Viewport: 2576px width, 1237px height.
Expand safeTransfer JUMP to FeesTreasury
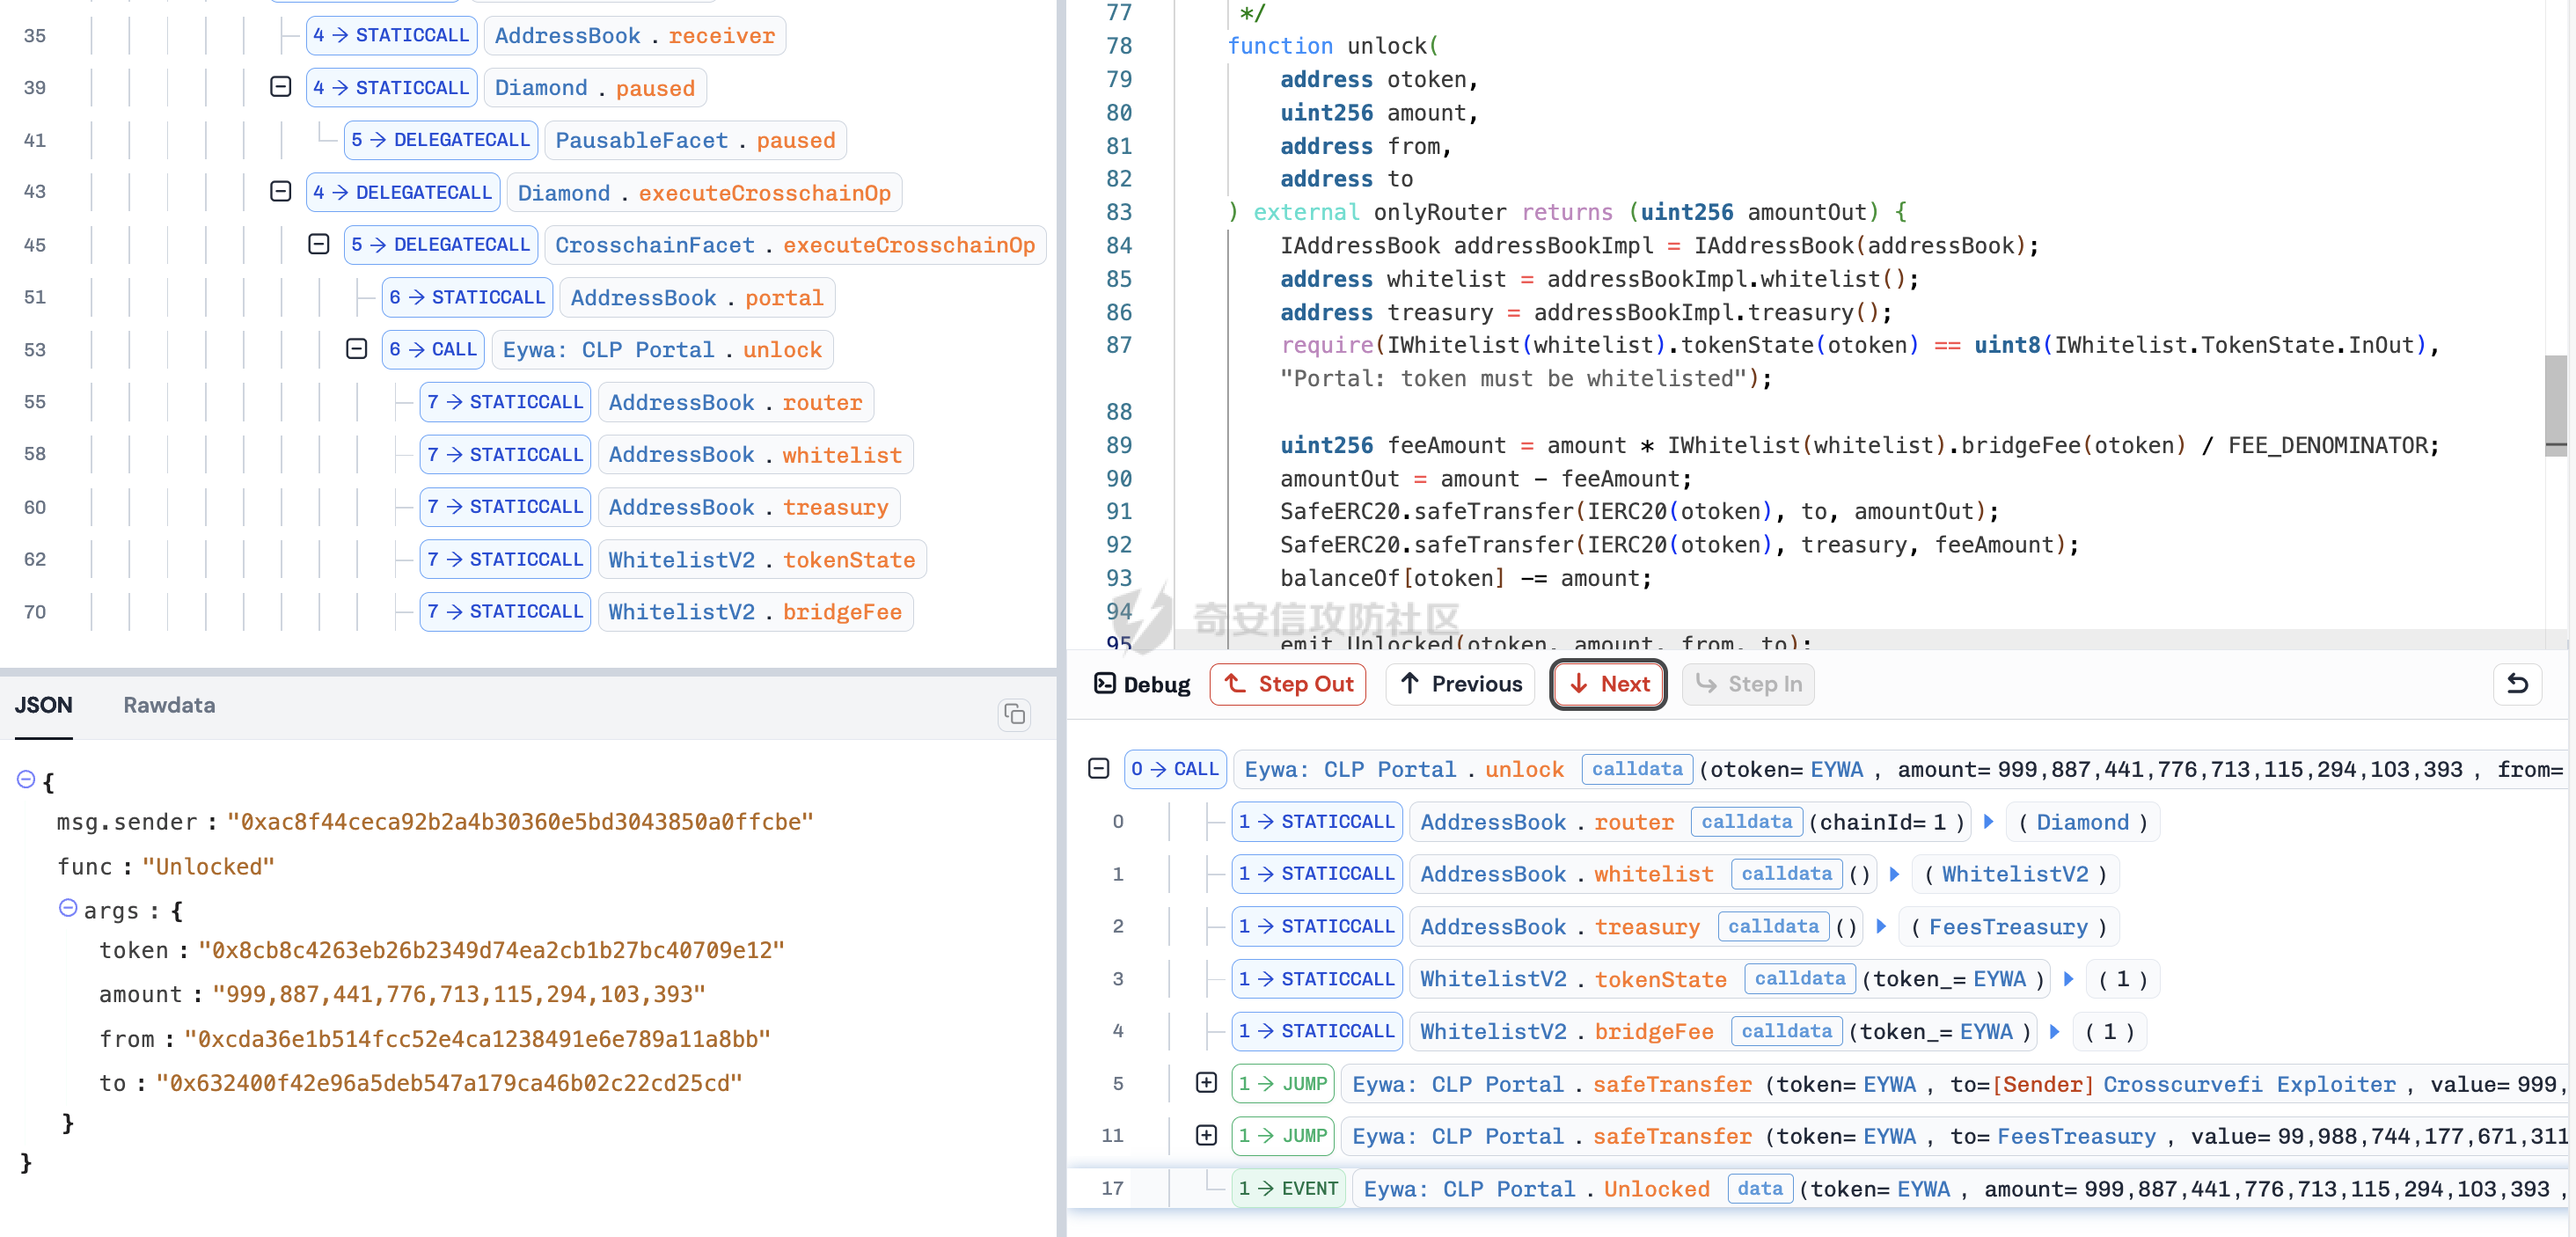(x=1206, y=1136)
